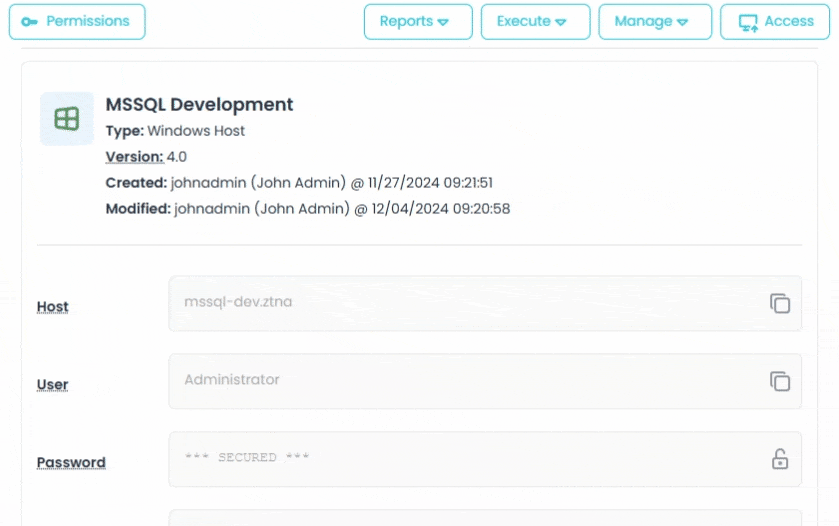Select the User field showing Administrator
839x526 pixels.
(460, 381)
